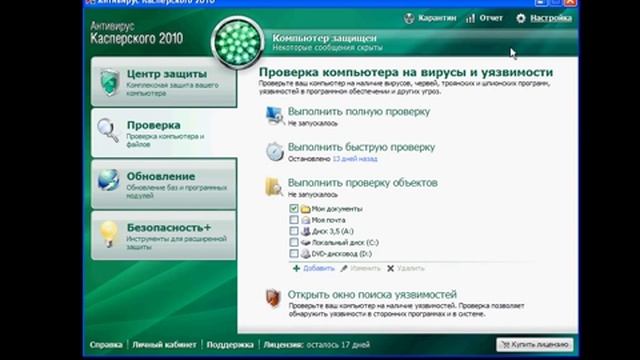Click the Локальный диск (C:) drive icon
This screenshot has height=360, width=640.
point(306,242)
